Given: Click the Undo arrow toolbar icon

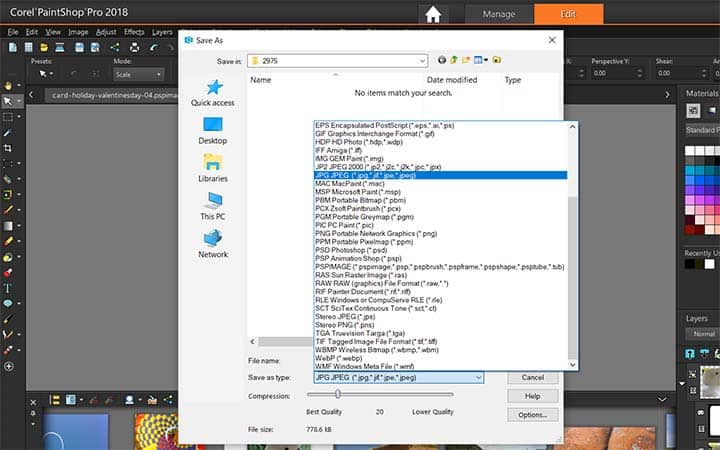Looking at the screenshot, I should 154,47.
